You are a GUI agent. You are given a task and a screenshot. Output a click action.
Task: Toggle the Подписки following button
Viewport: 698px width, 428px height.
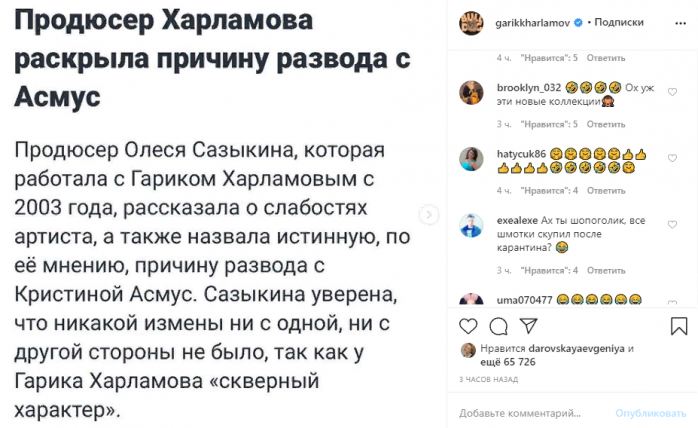click(x=620, y=21)
